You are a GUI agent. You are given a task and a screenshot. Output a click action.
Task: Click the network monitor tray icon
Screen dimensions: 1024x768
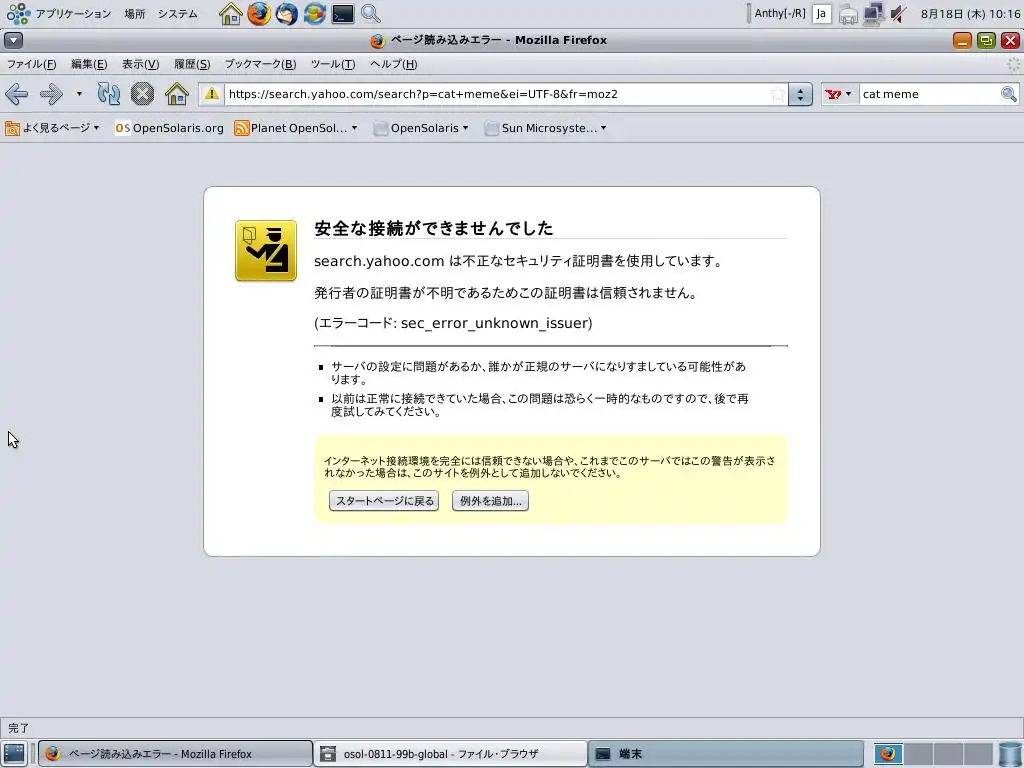coord(874,14)
